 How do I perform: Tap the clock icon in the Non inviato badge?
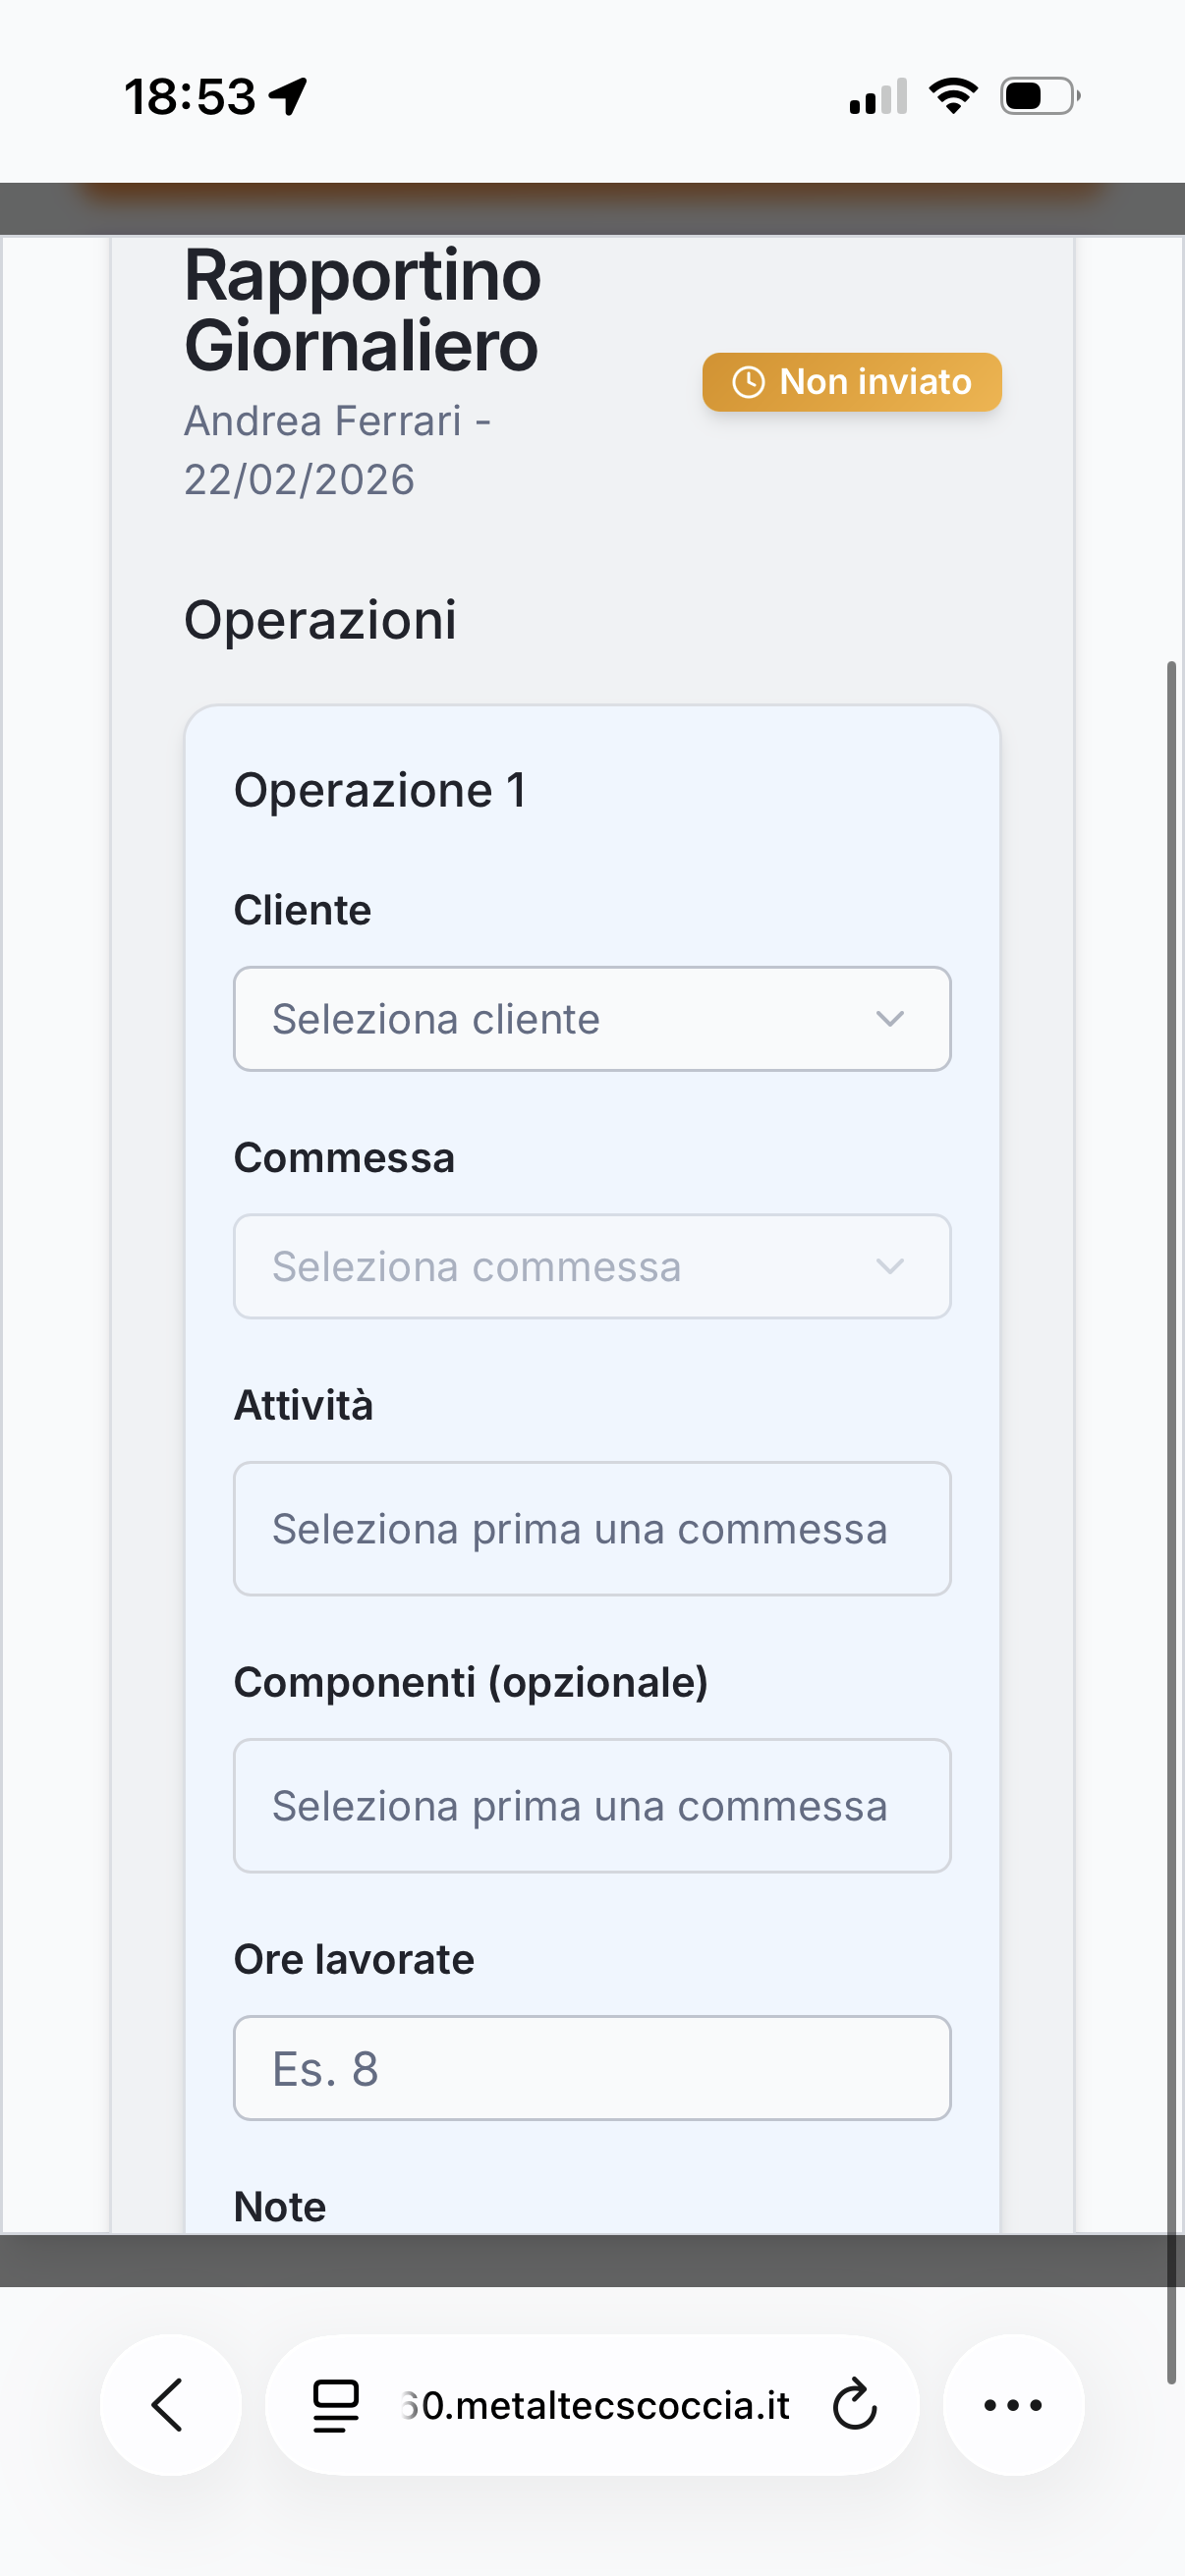[750, 381]
